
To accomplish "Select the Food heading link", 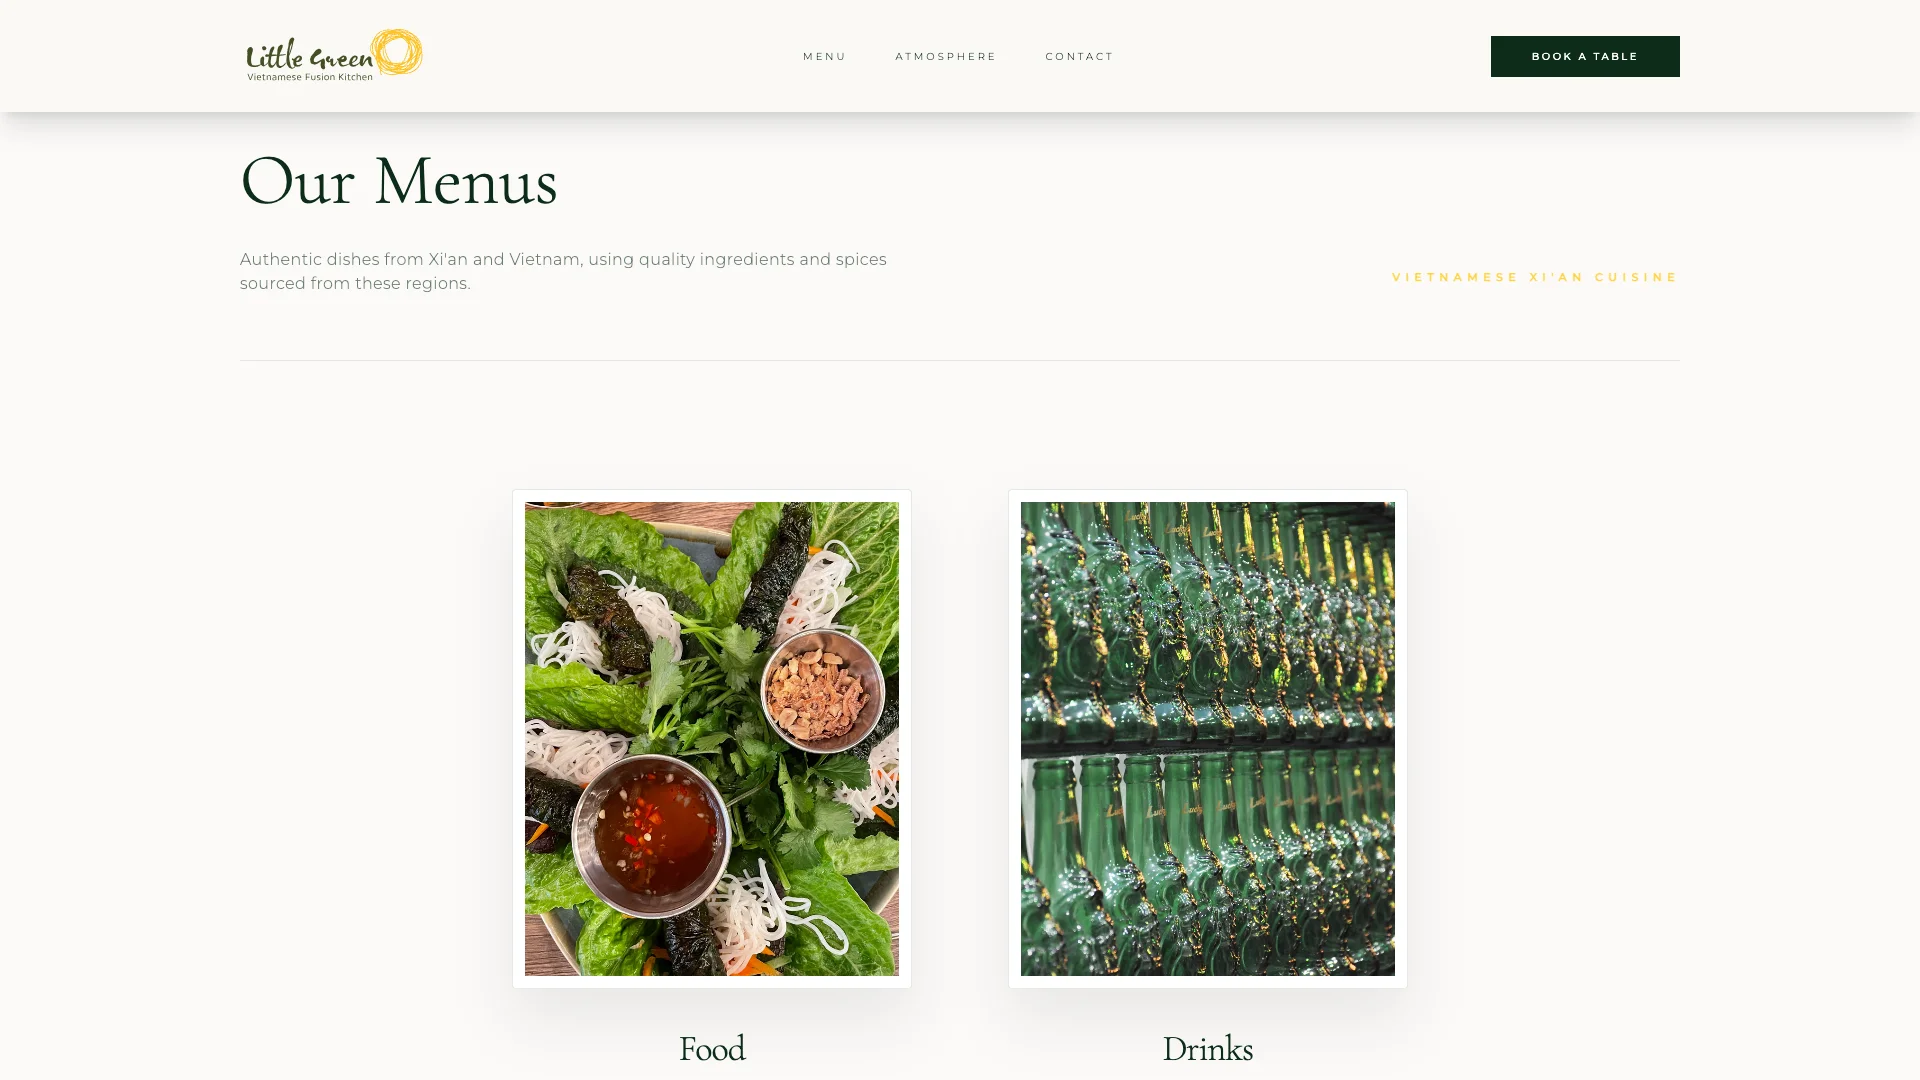I will click(712, 1049).
